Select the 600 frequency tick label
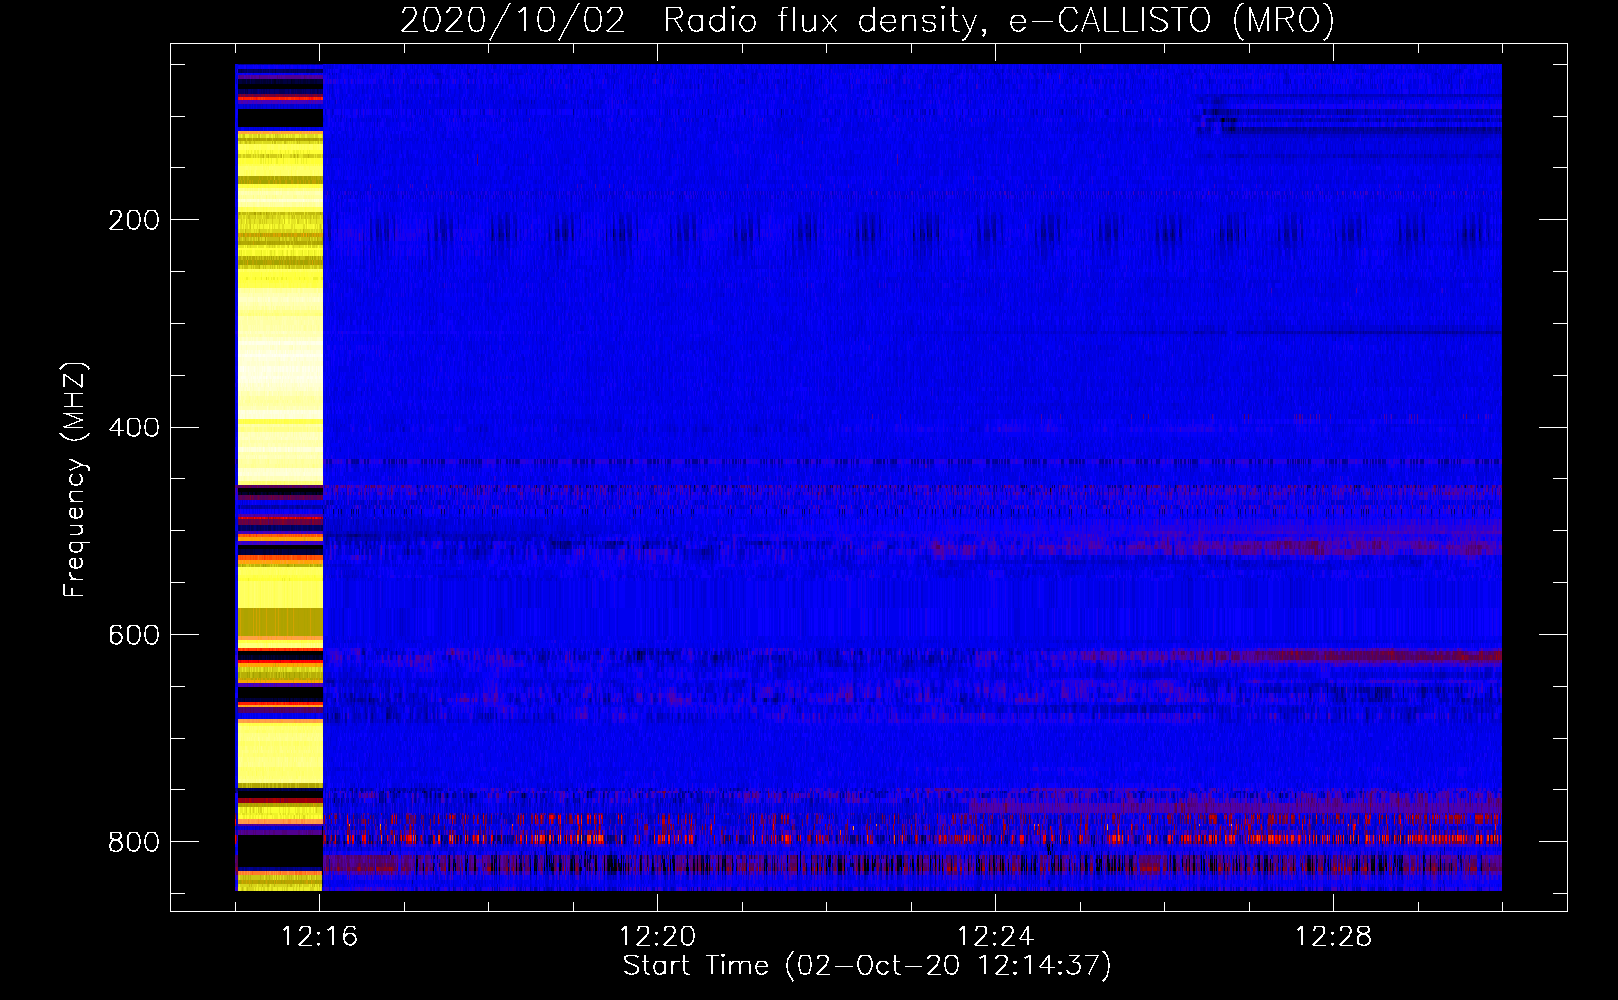1618x1000 pixels. [x=134, y=636]
